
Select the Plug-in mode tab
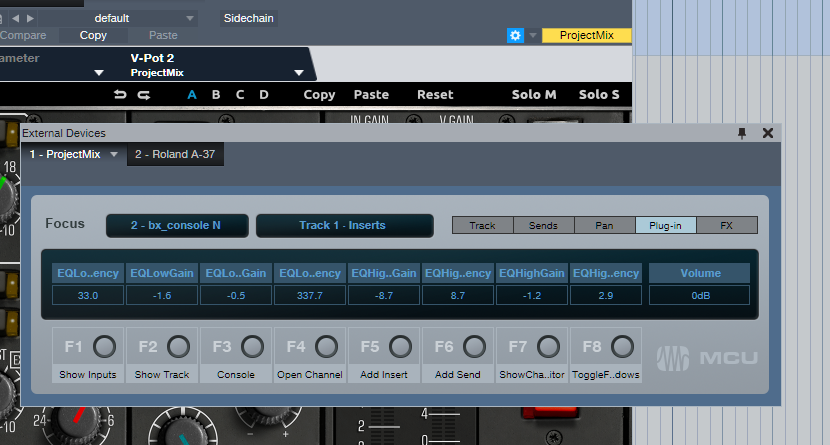click(x=665, y=225)
